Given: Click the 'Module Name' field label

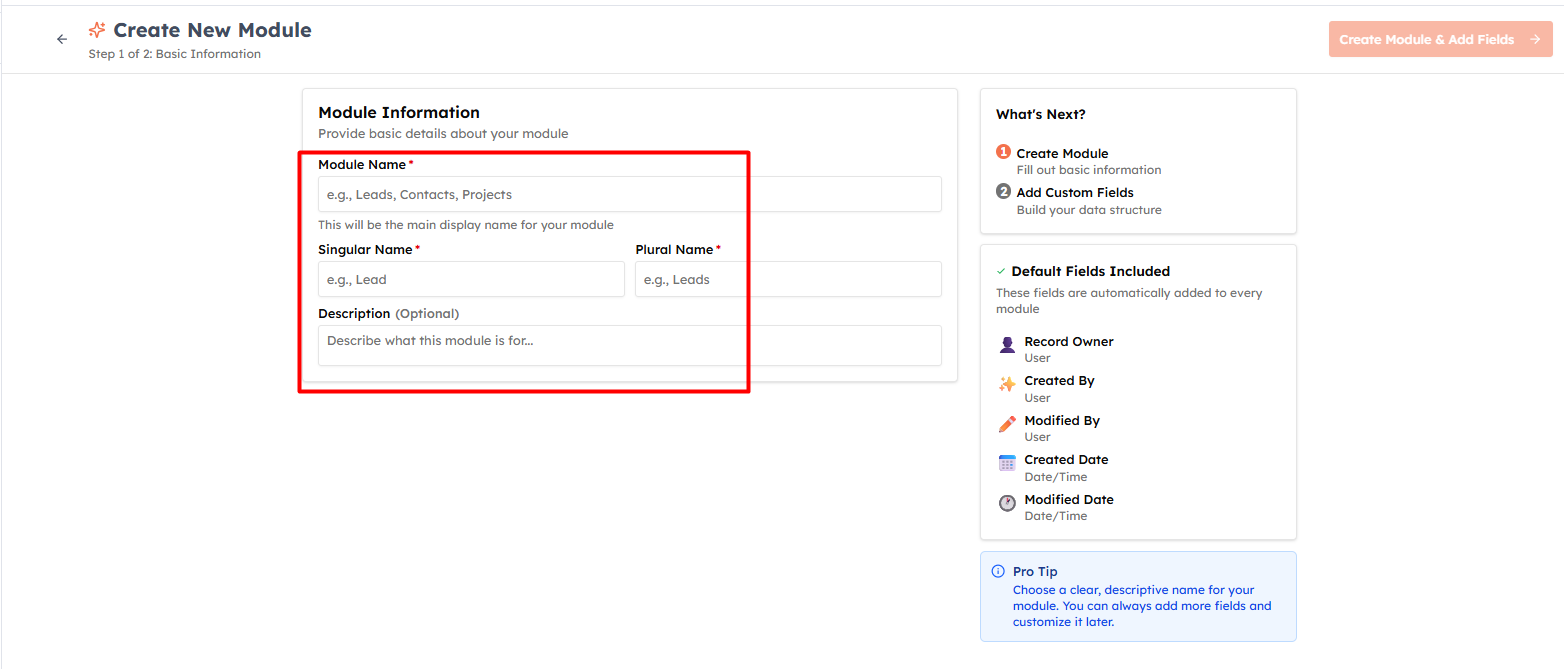Looking at the screenshot, I should (x=362, y=164).
